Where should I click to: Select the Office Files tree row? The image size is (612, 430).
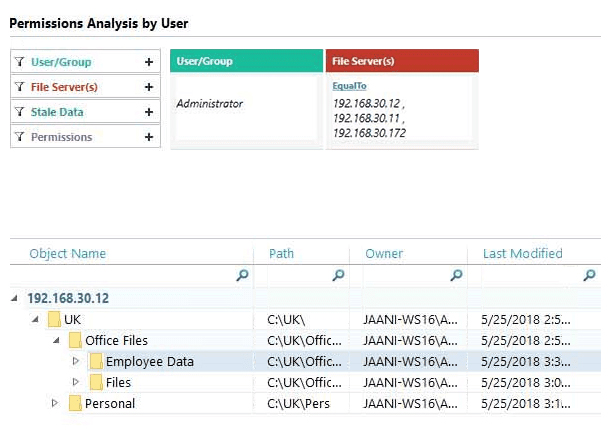pyautogui.click(x=305, y=341)
